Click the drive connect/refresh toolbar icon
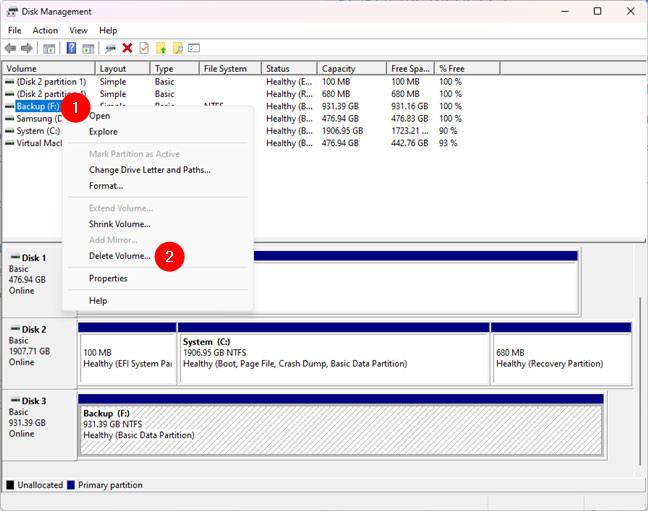This screenshot has width=648, height=511. point(110,49)
